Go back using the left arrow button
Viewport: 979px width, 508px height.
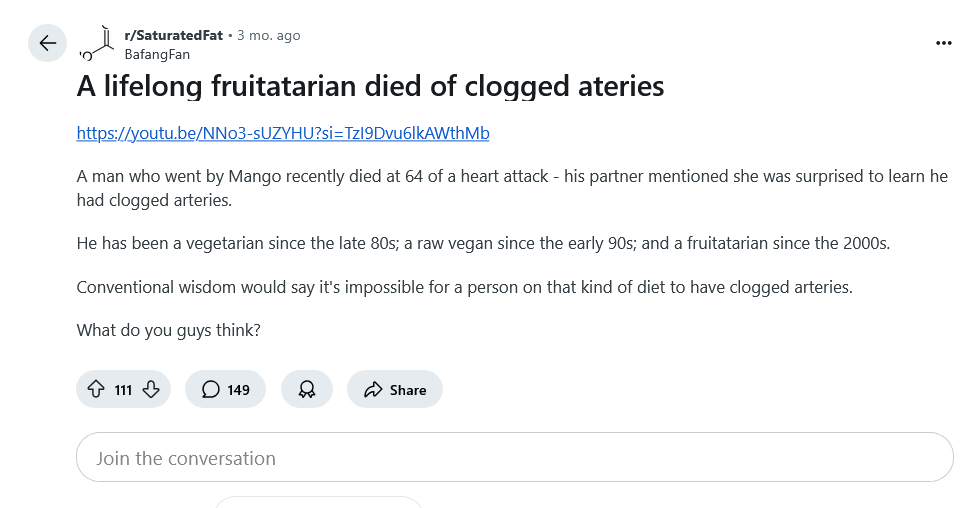coord(47,43)
